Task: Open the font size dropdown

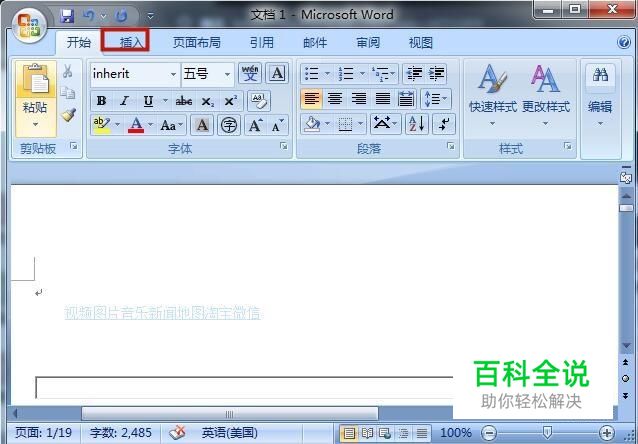Action: [227, 74]
